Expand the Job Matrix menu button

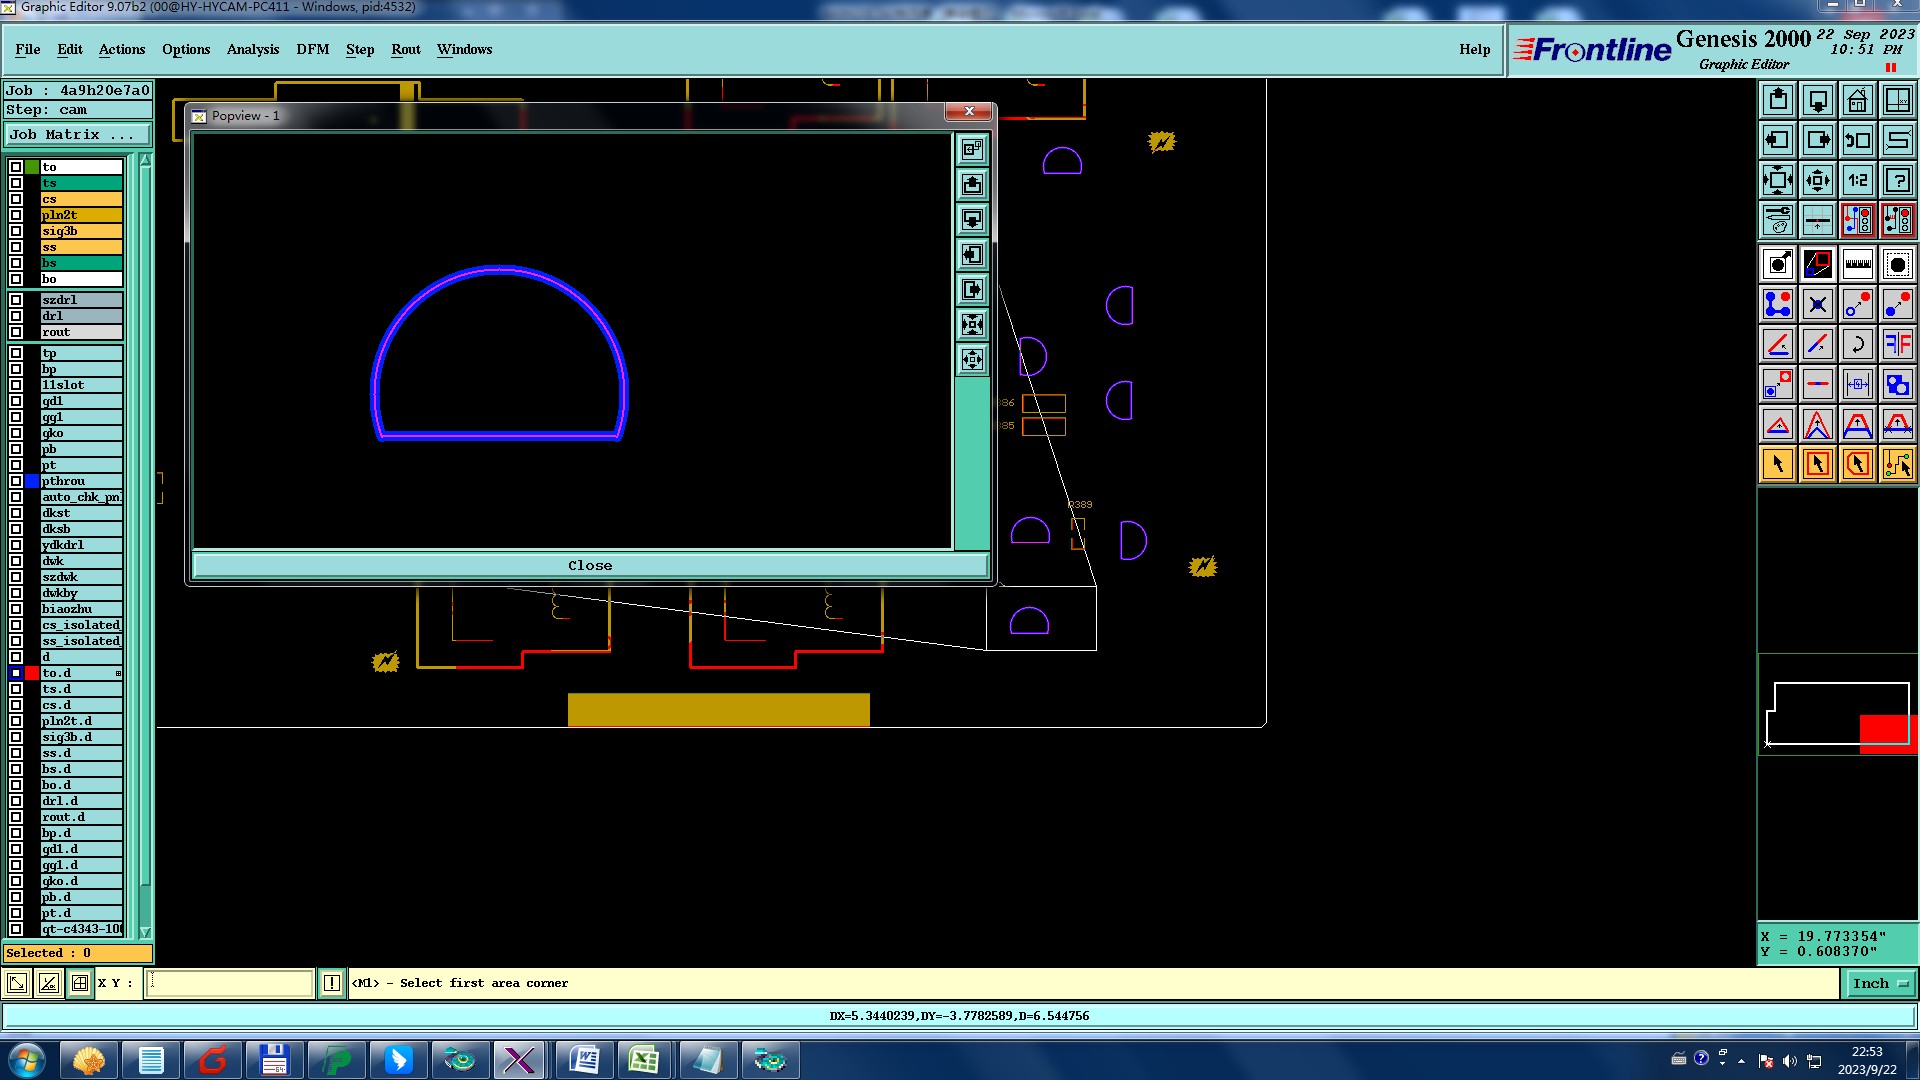(x=78, y=134)
